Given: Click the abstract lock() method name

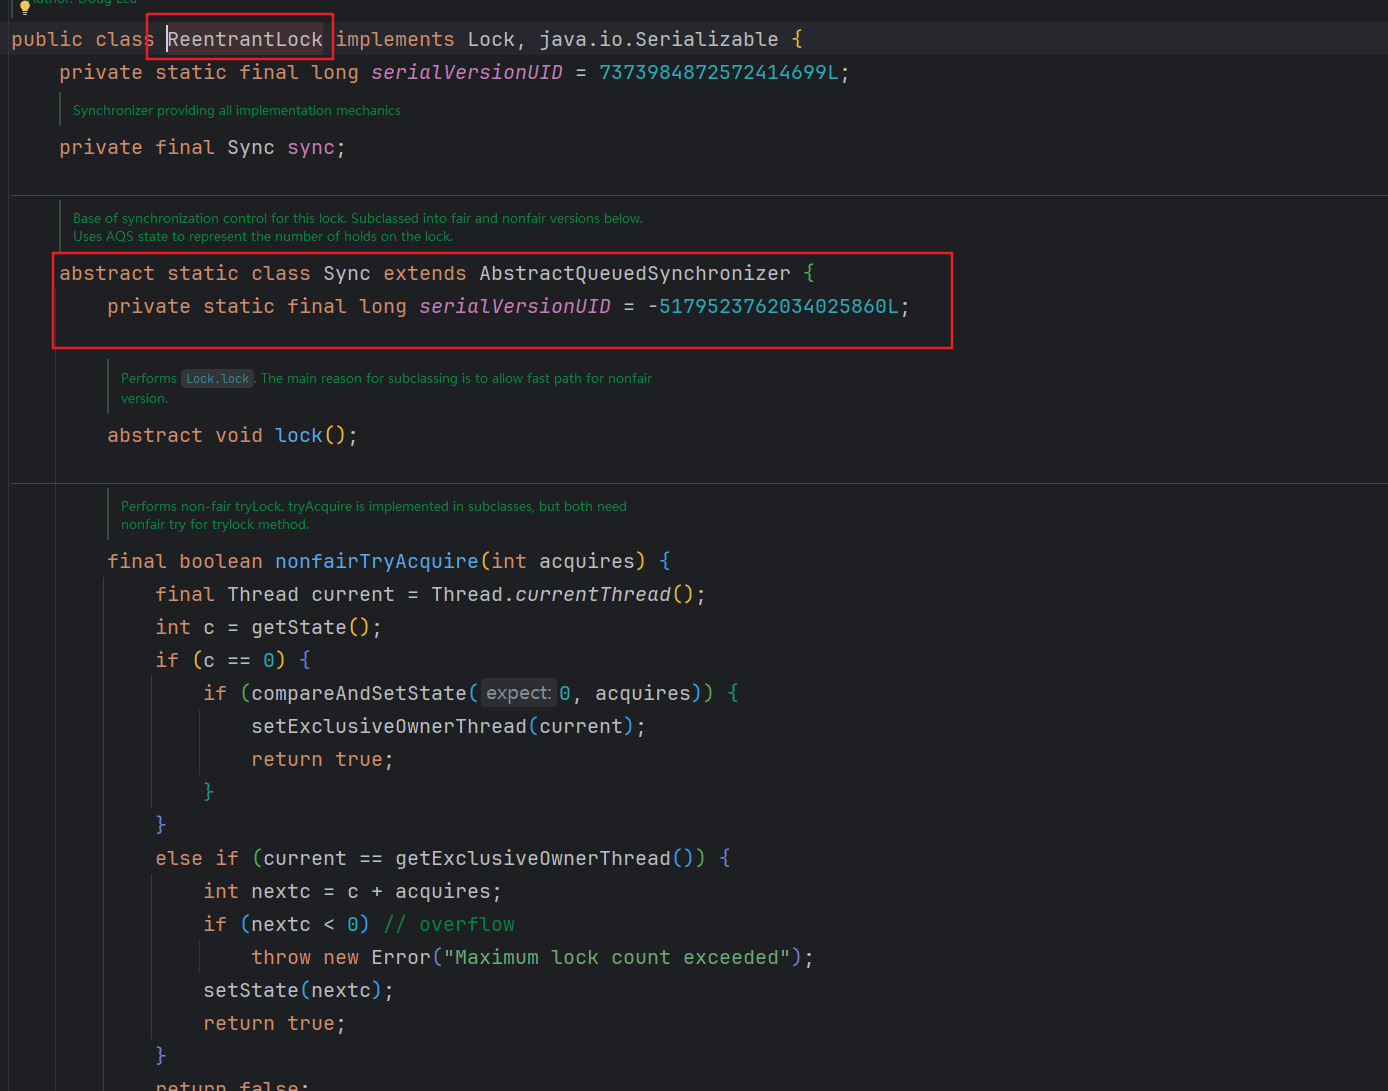Looking at the screenshot, I should point(299,436).
